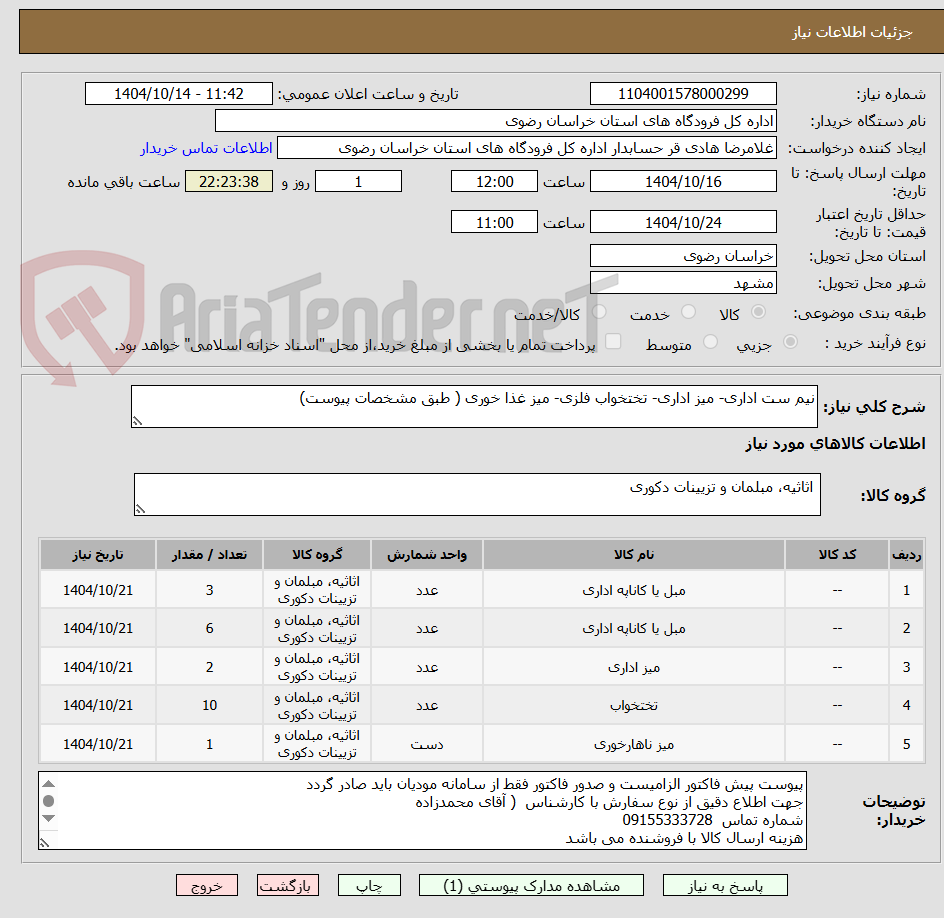This screenshot has height=918, width=944.
Task: Click the تاریخ نیاز column header
Action: [98, 554]
